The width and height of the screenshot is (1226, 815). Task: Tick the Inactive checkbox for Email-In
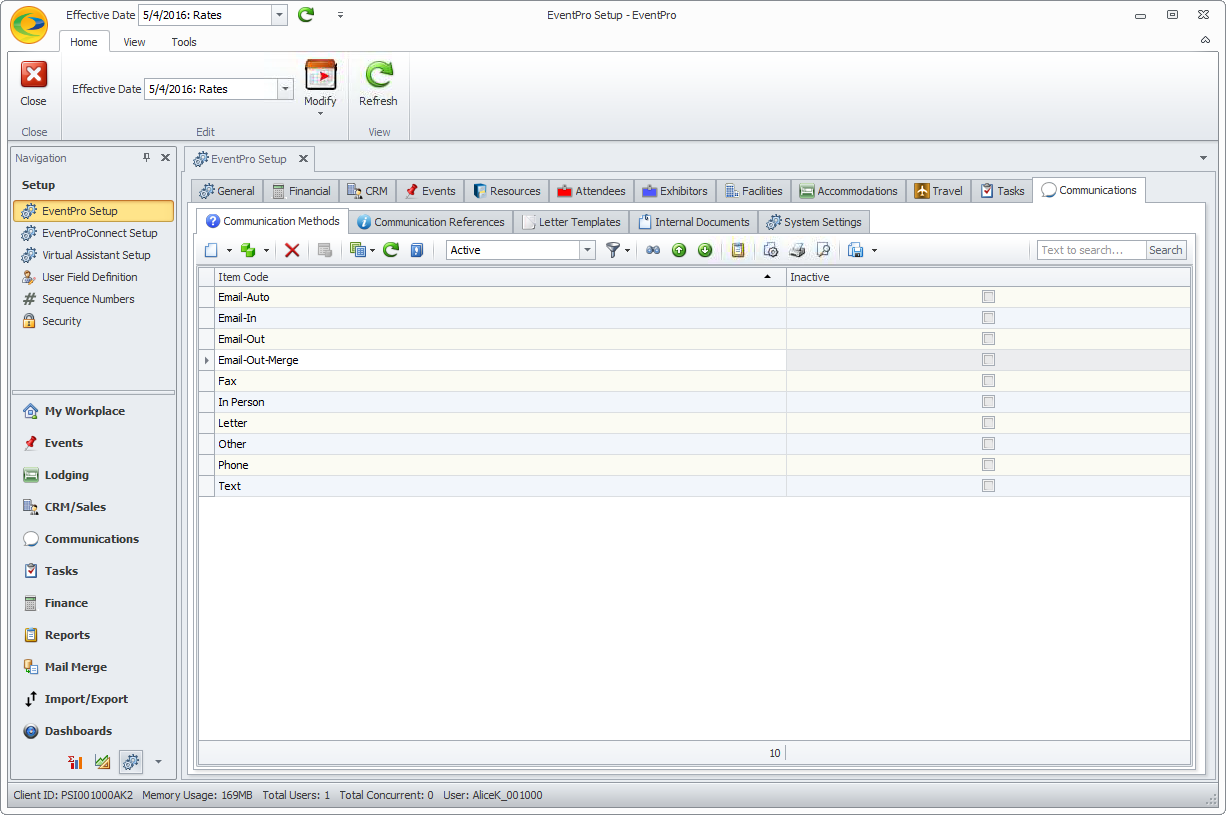tap(988, 318)
